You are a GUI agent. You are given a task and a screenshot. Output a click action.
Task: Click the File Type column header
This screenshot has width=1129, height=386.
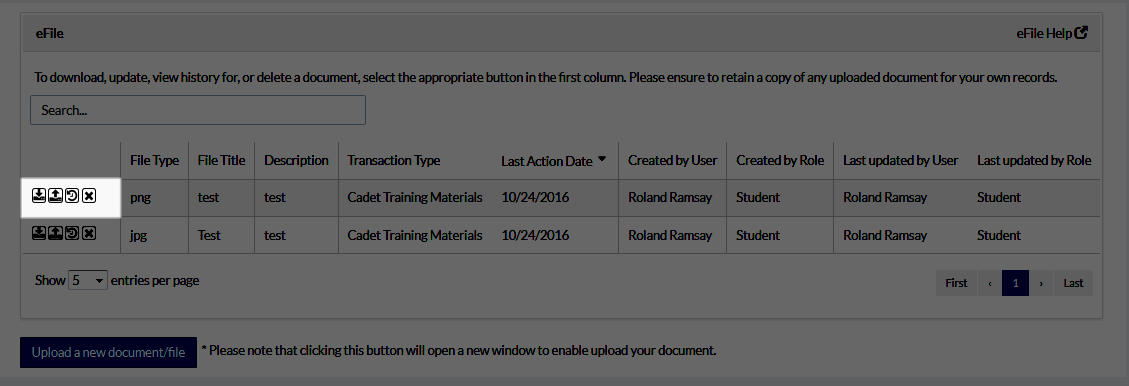154,161
